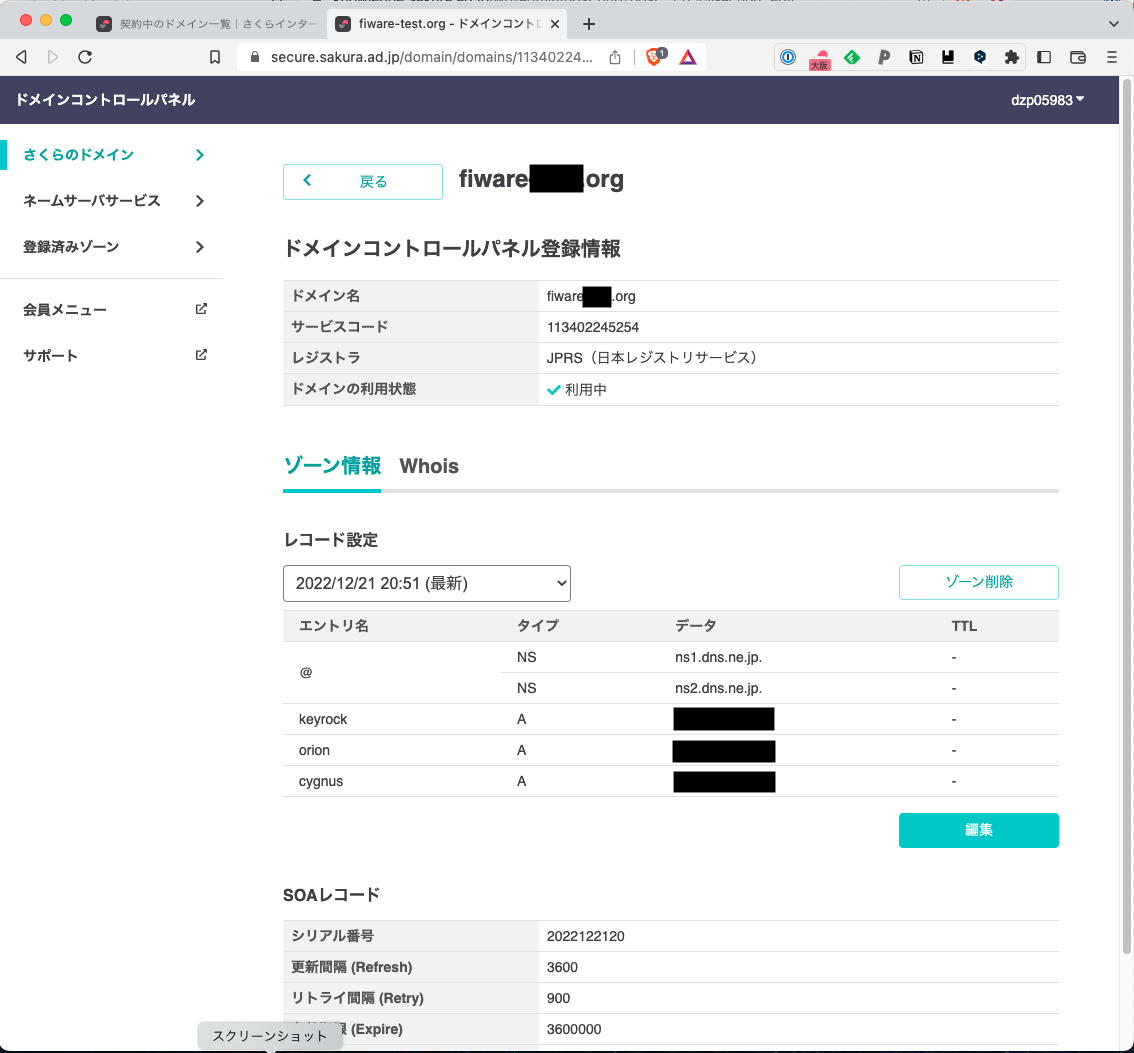
Task: Click the italic P extension icon
Action: click(884, 57)
